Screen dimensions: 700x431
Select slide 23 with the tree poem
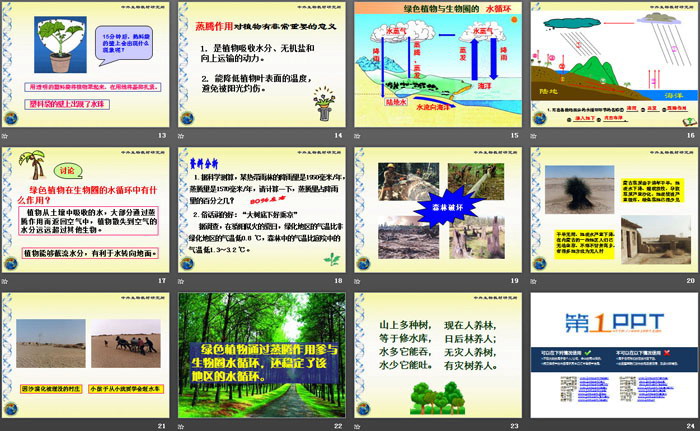438,356
